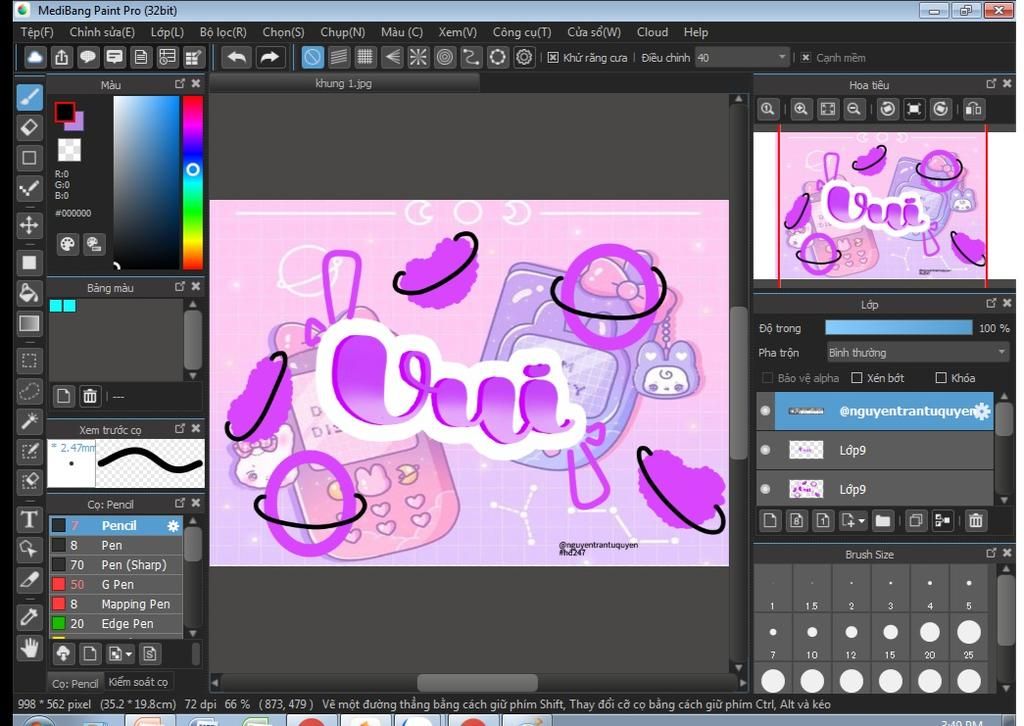
Task: Click the Undo arrow in toolbar
Action: coord(237,57)
